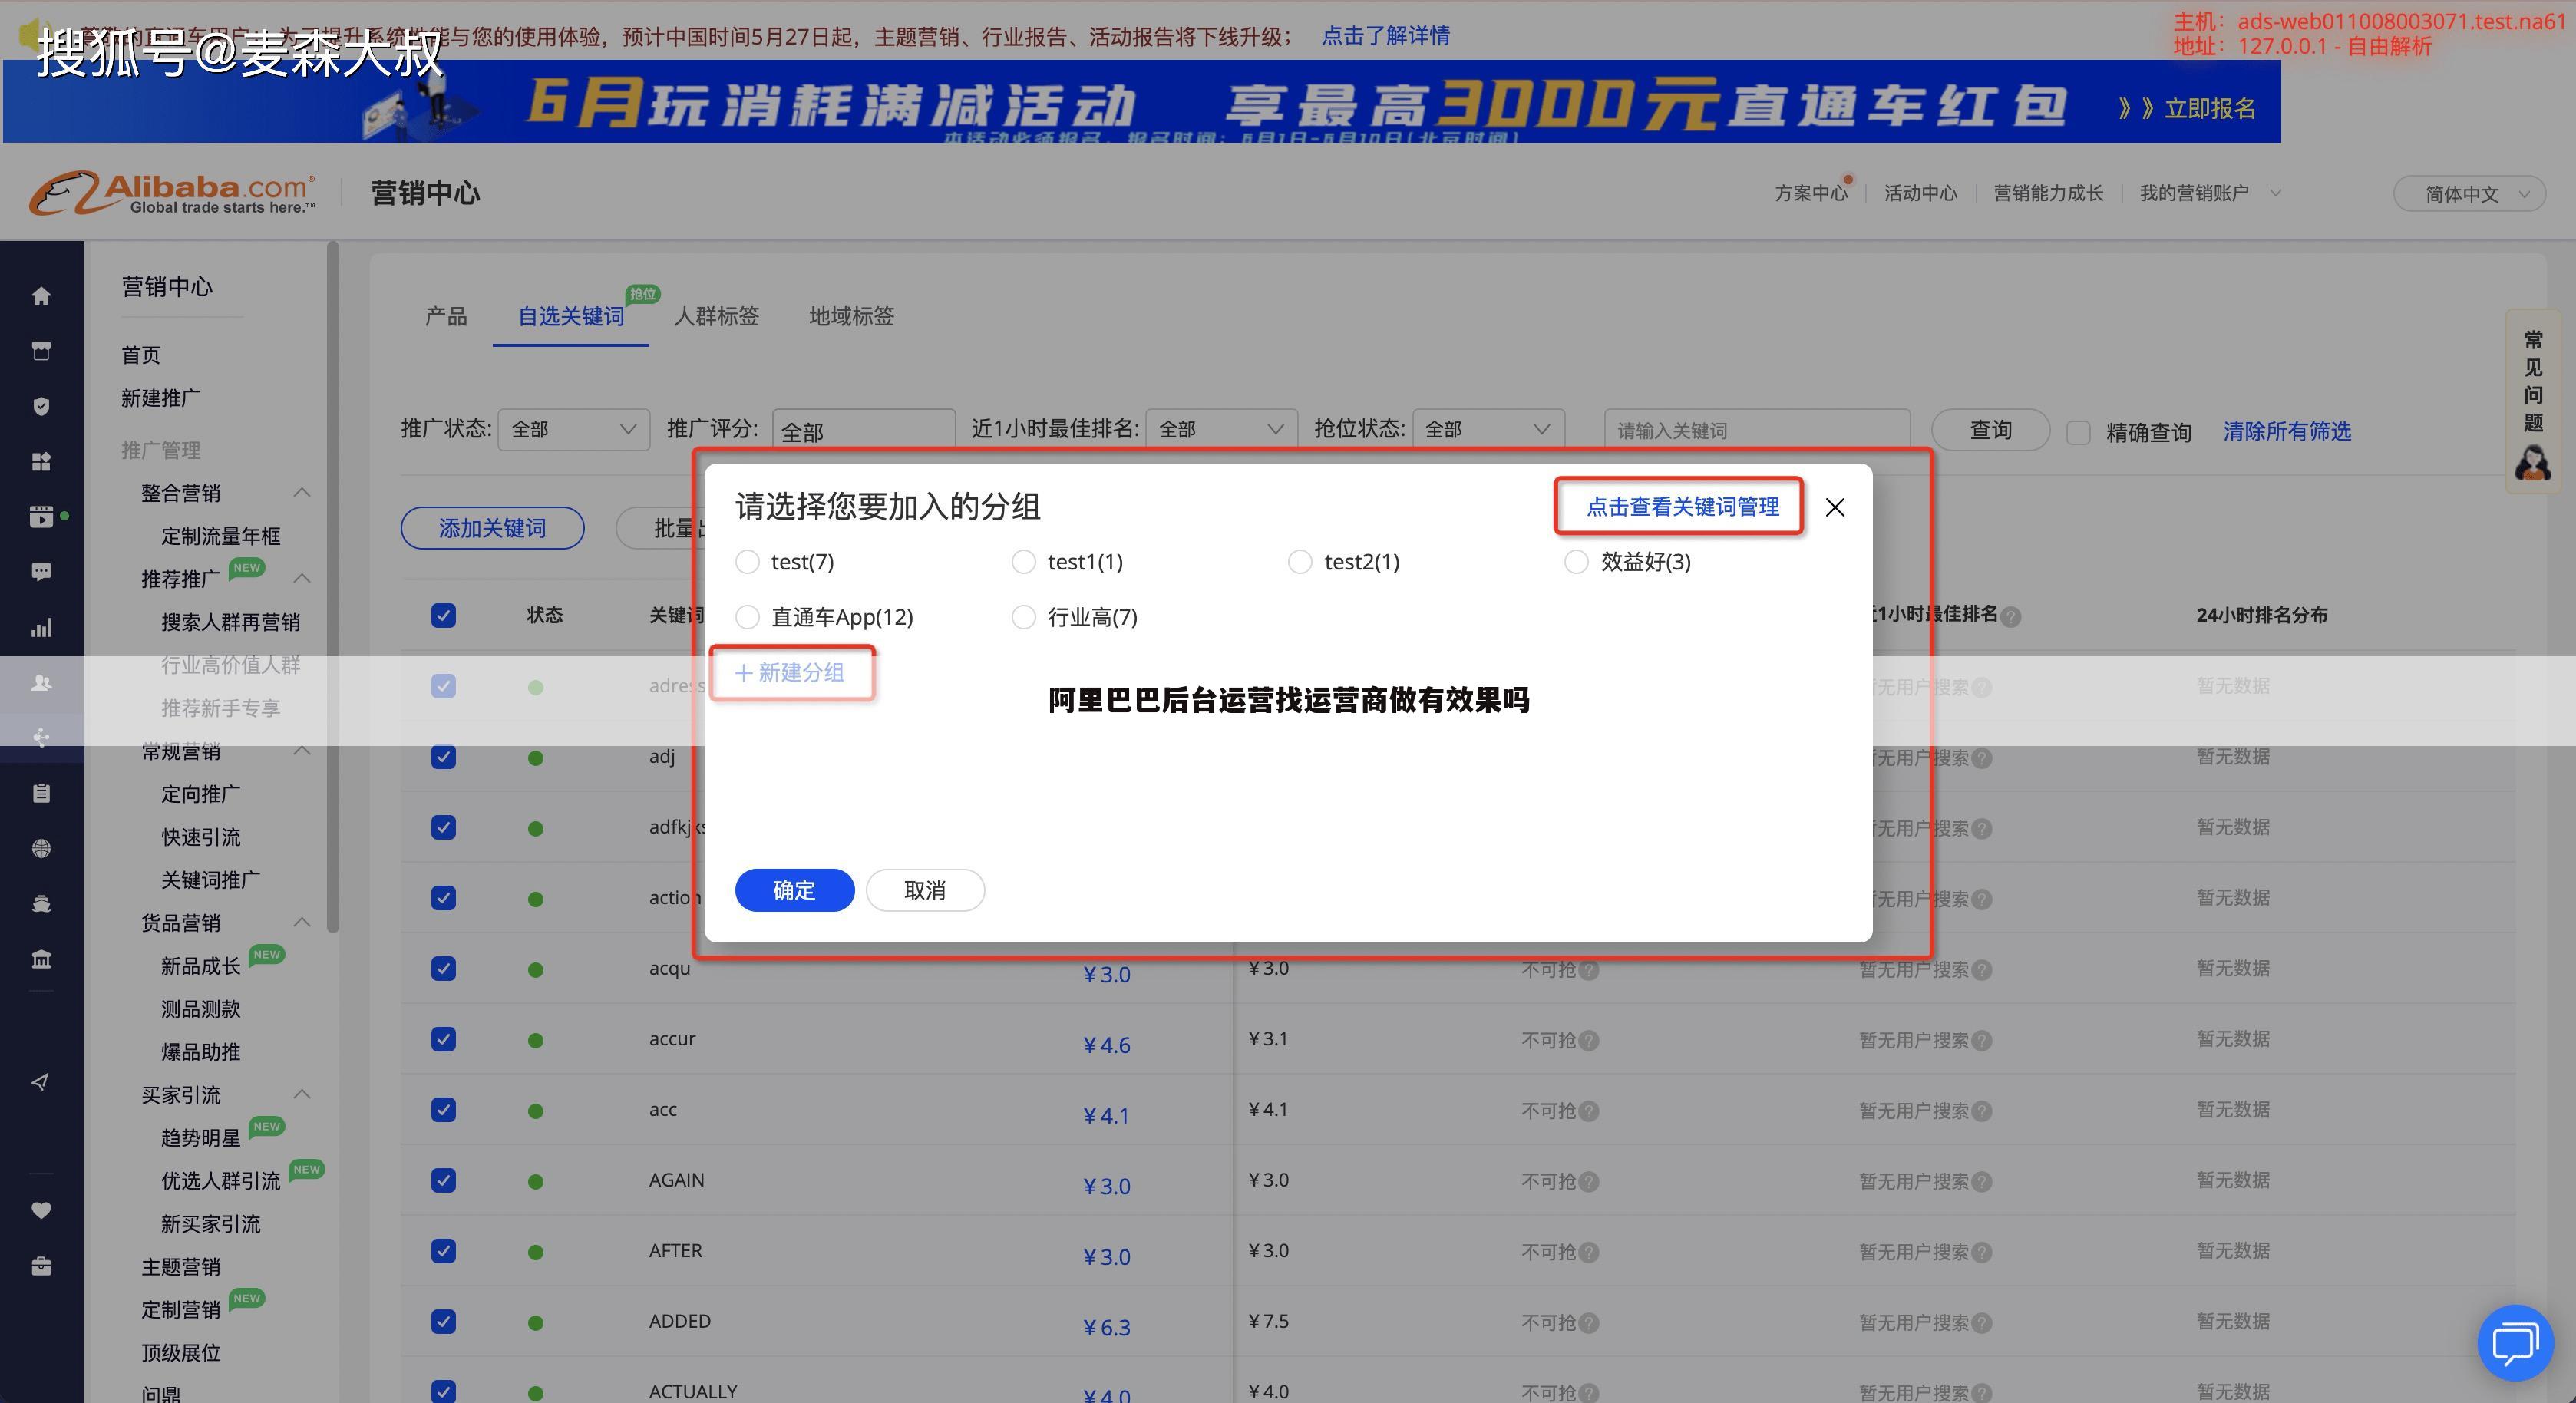The width and height of the screenshot is (2576, 1403).
Task: Click the sidebar menu vertical scrollbar
Action: [333, 587]
